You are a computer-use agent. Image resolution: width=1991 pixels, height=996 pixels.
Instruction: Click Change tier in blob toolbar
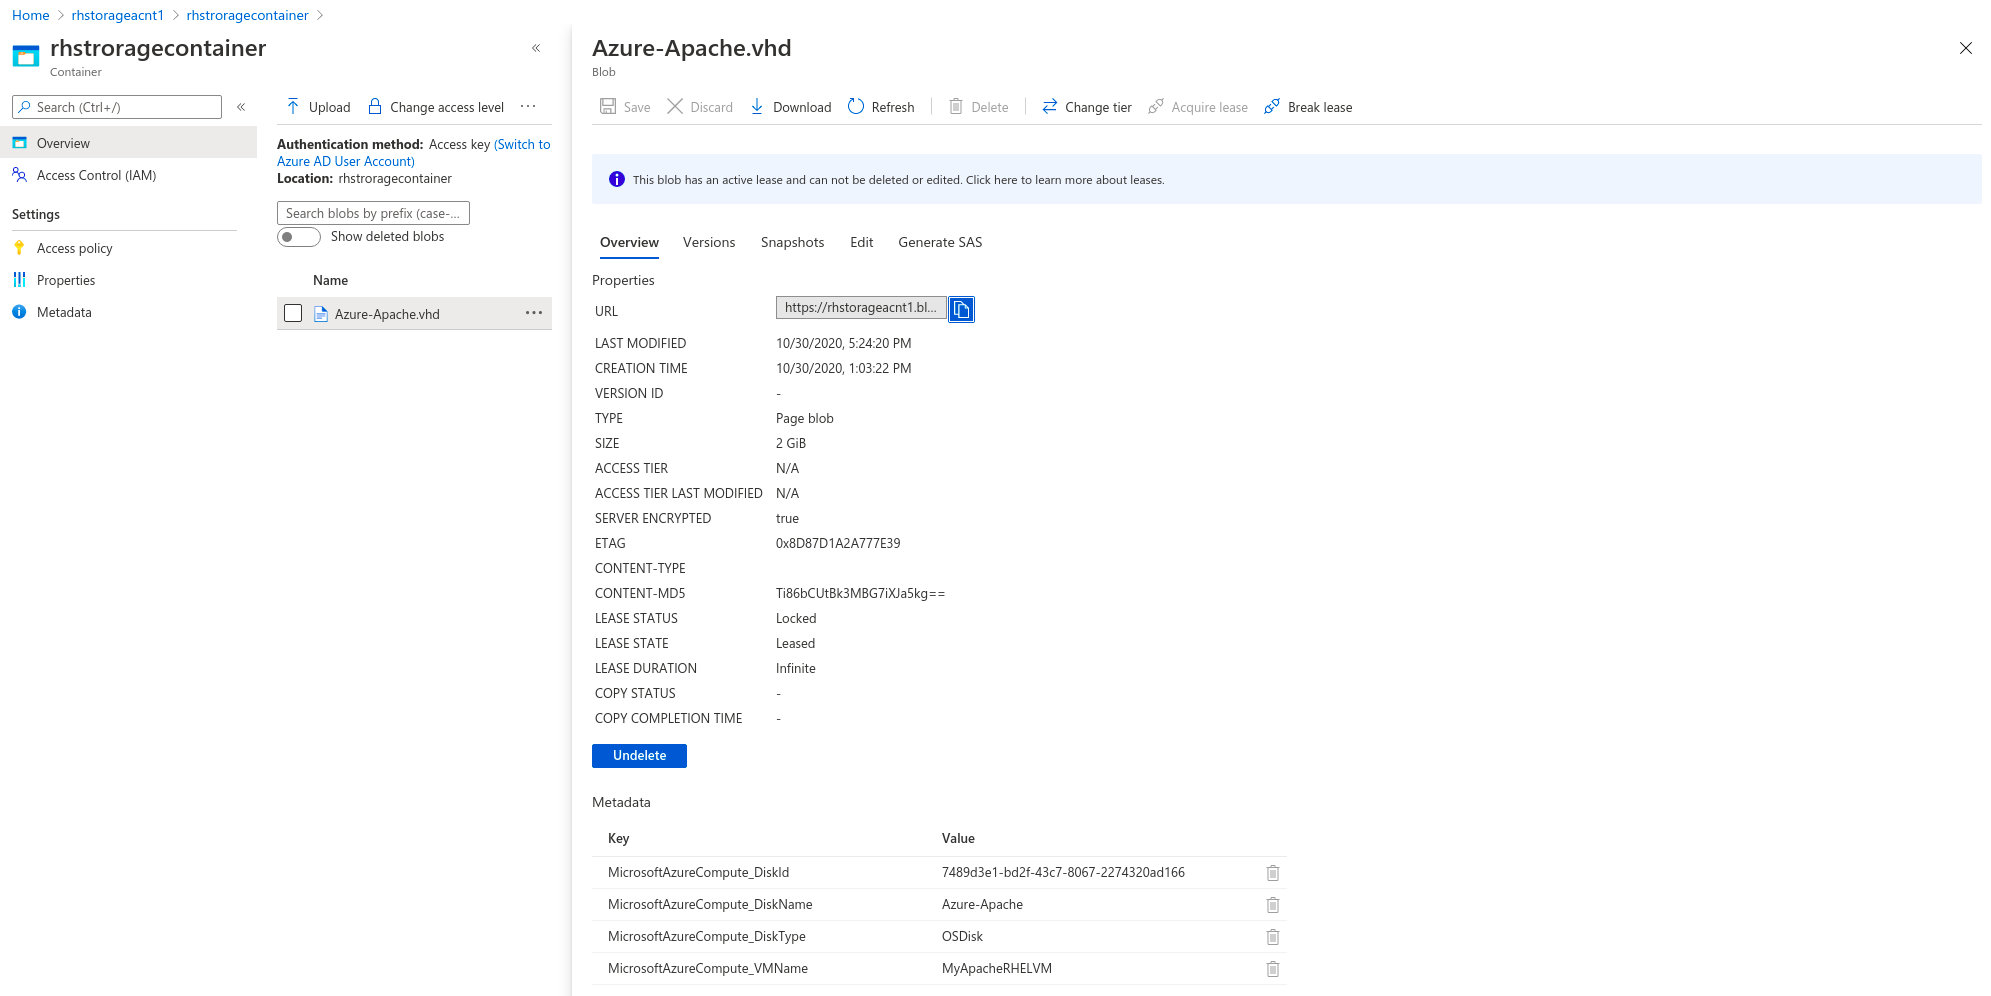[1087, 107]
